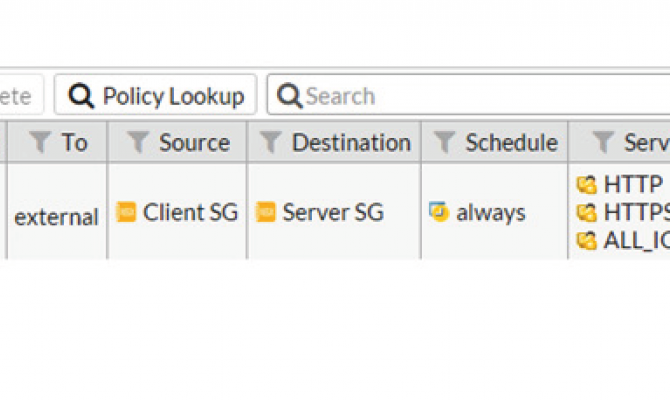Select the Server SG destination entry
The image size is (670, 400).
point(332,212)
